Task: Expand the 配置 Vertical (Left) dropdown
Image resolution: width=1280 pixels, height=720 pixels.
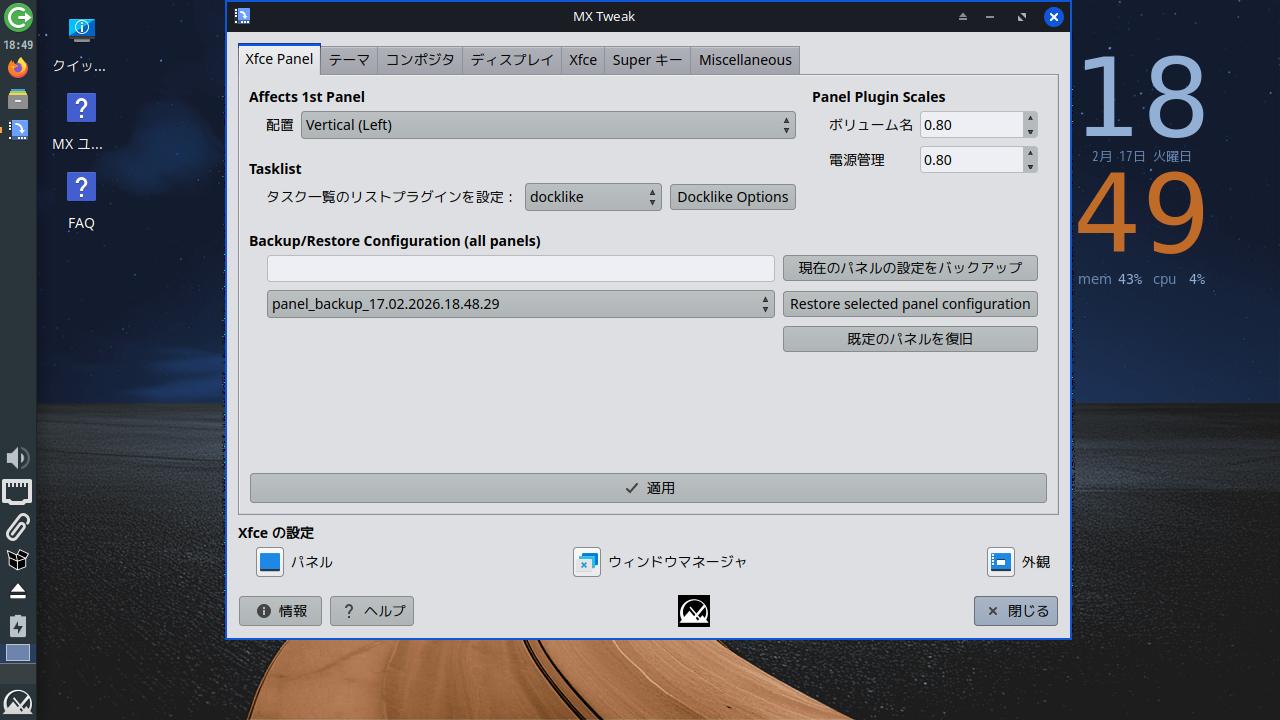Action: [x=548, y=125]
